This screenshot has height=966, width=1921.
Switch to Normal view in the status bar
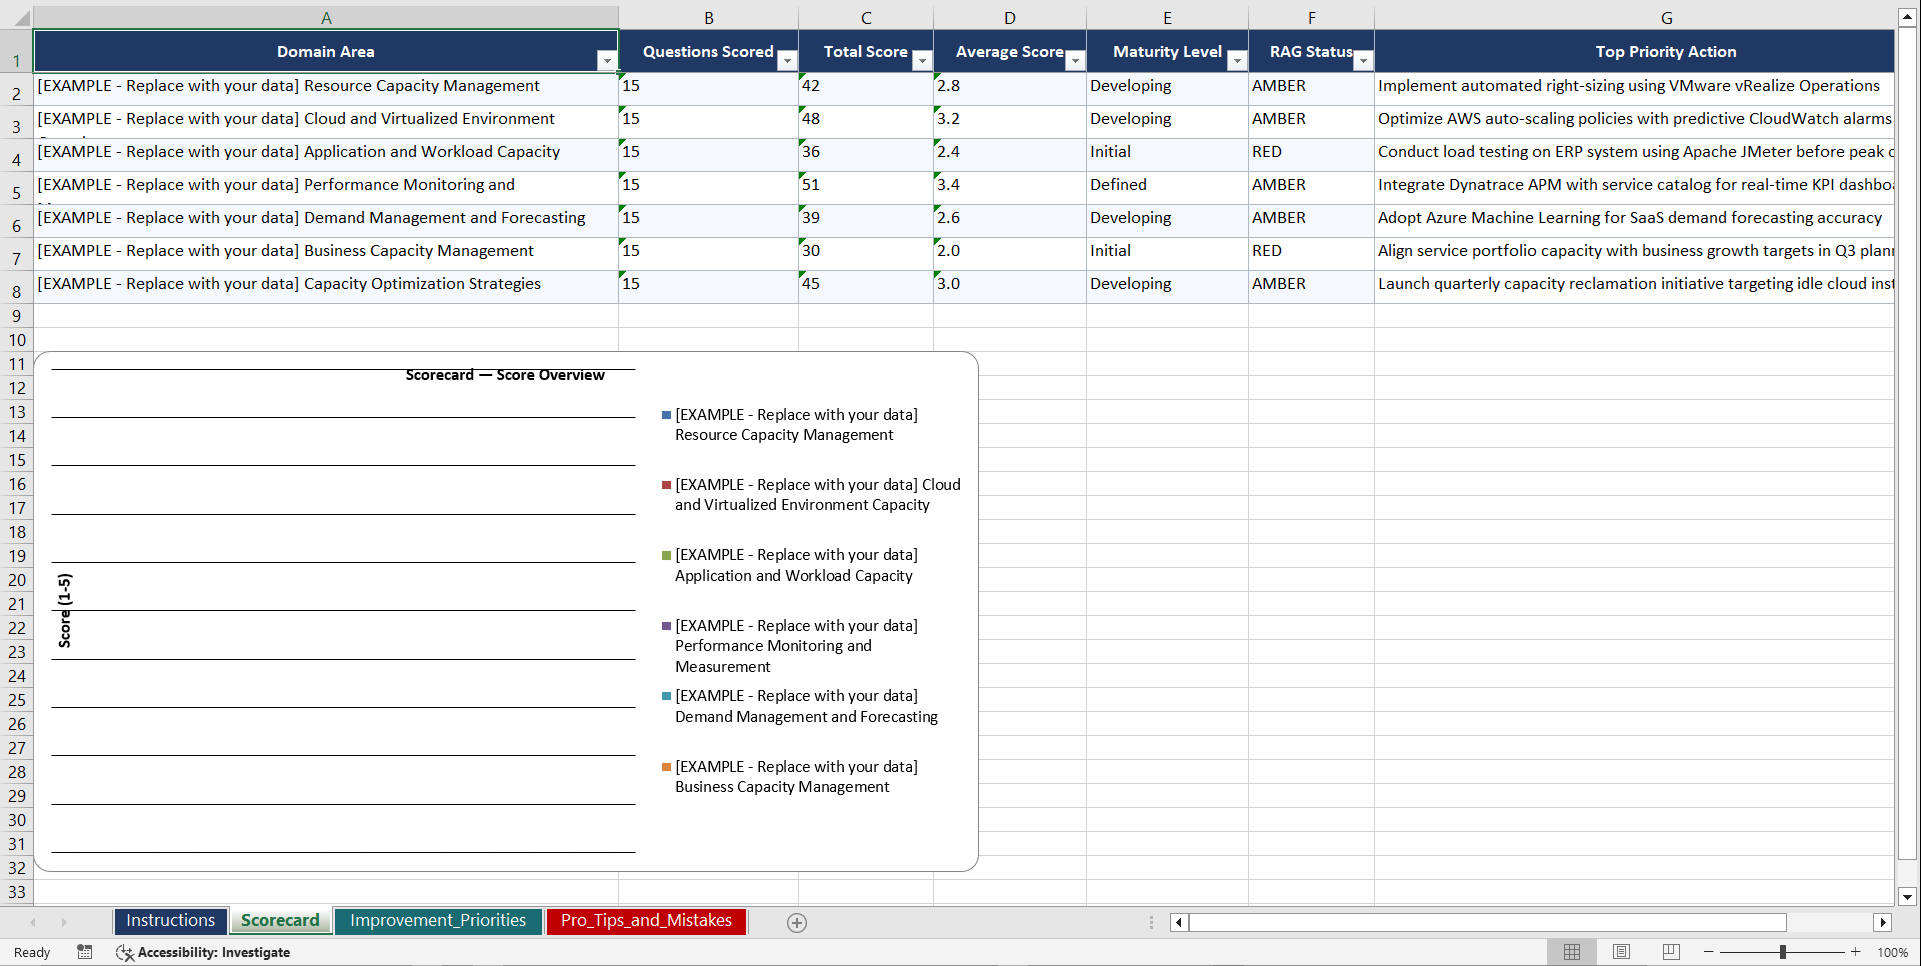coord(1571,952)
